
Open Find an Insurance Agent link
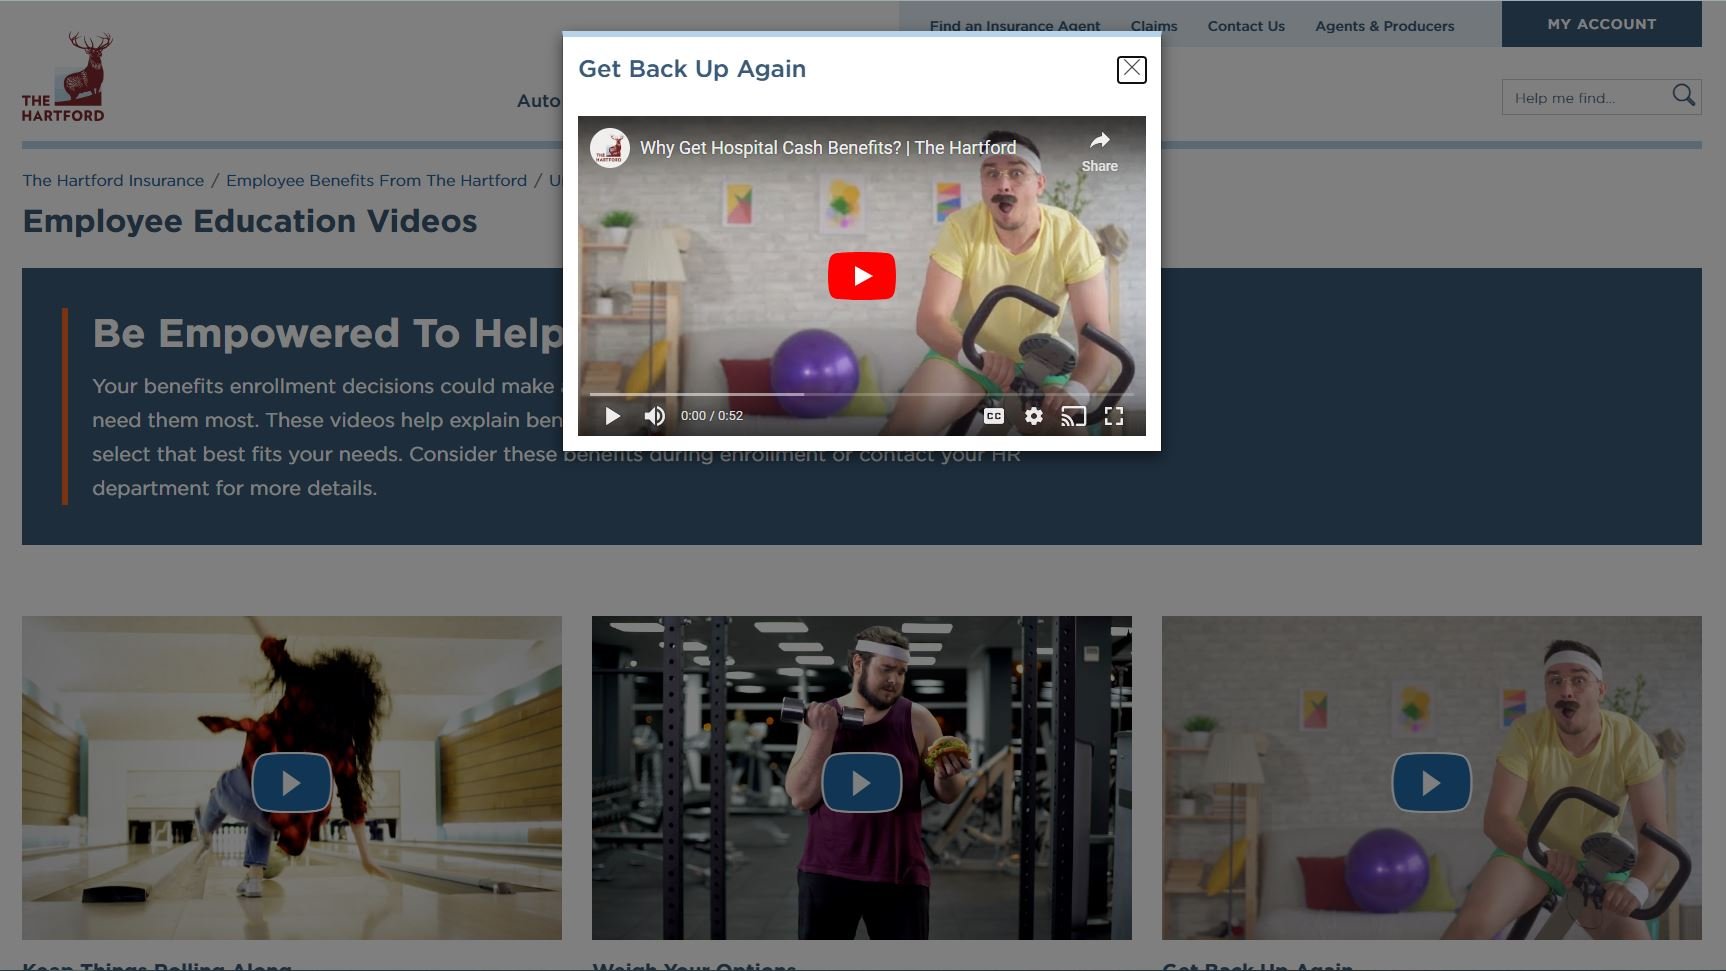1014,26
